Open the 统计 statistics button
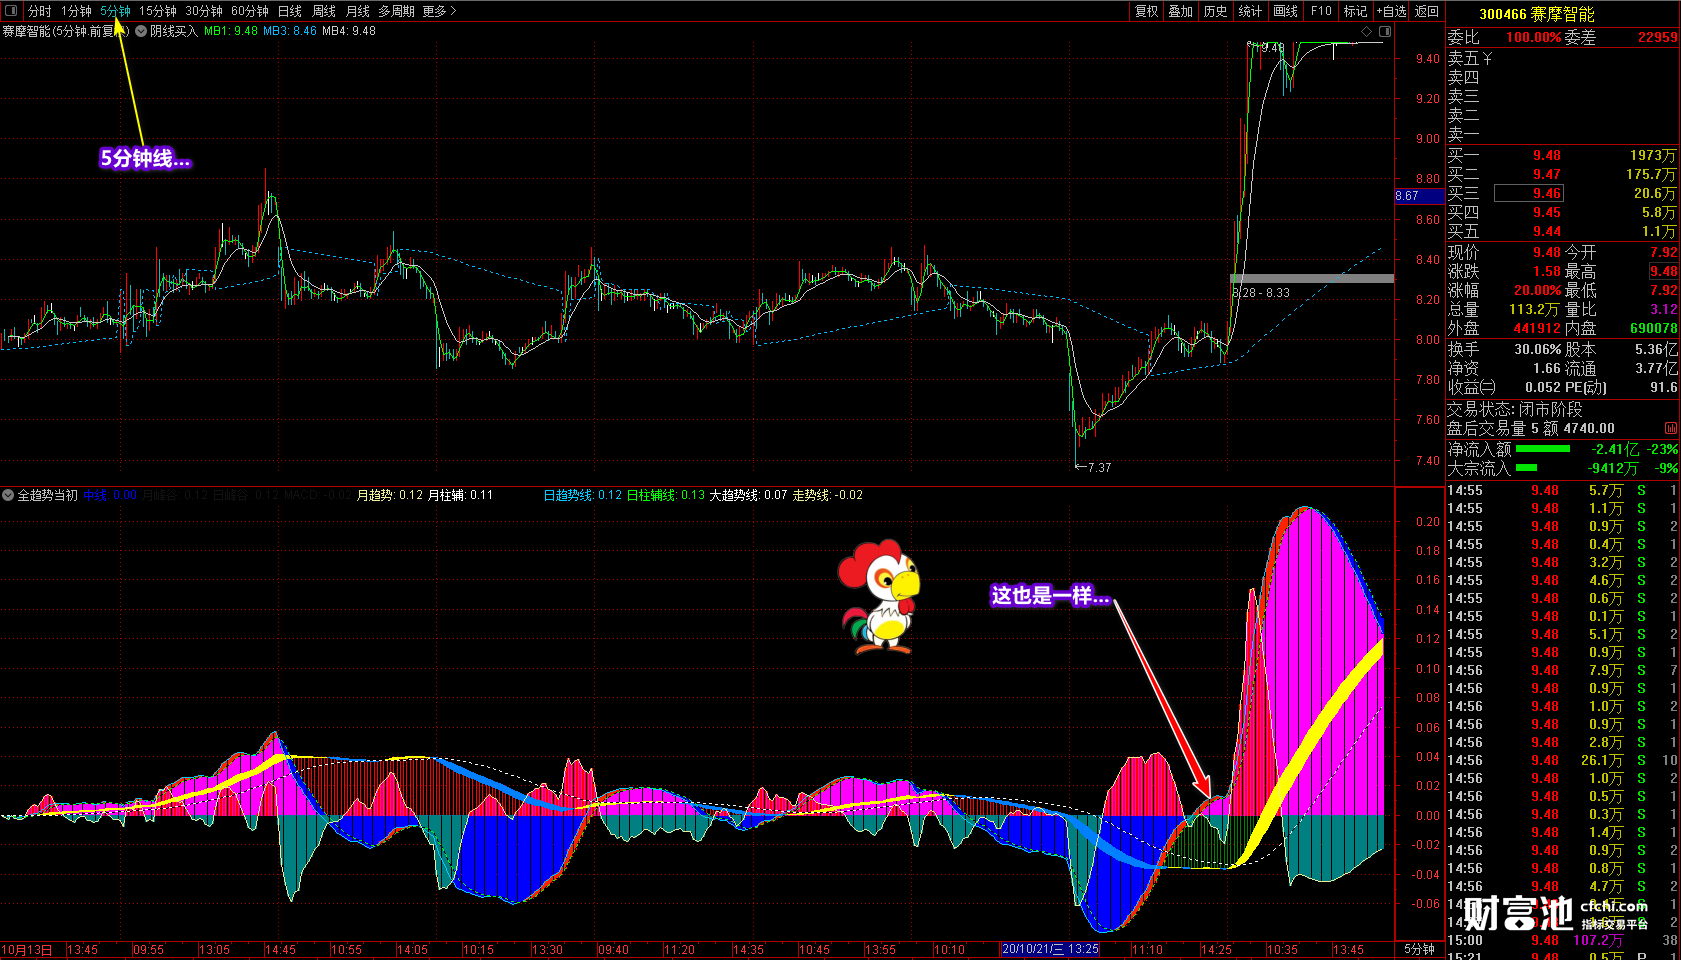The height and width of the screenshot is (960, 1681). (1250, 11)
